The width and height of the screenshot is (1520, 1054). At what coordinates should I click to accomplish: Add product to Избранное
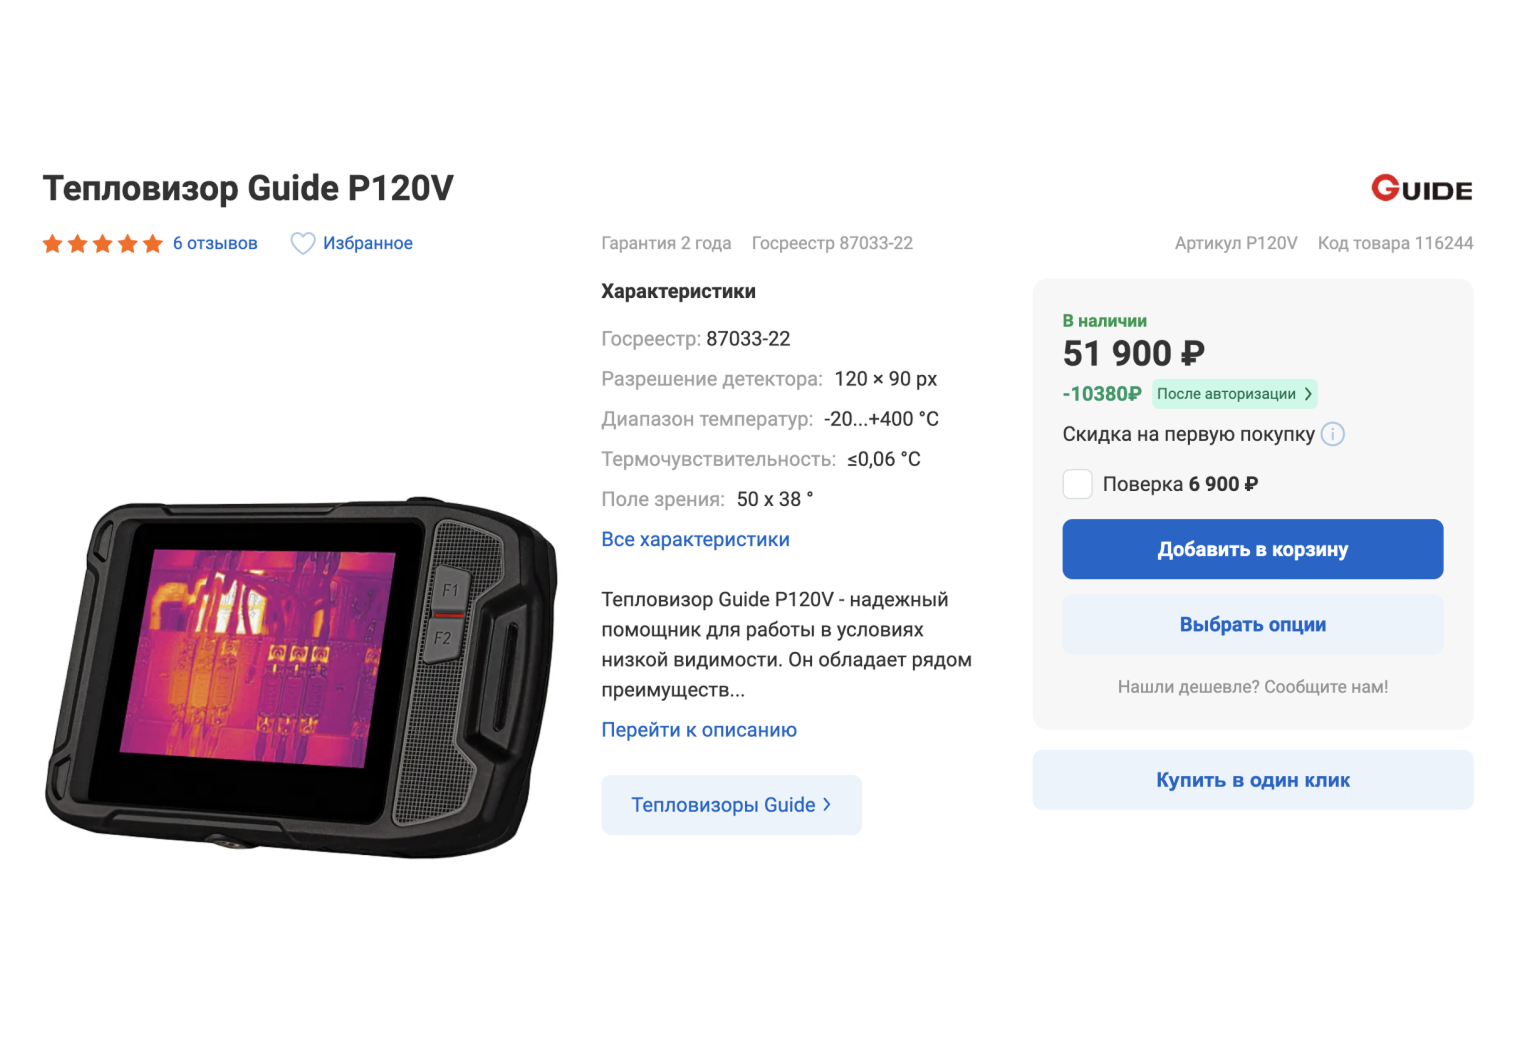(351, 243)
